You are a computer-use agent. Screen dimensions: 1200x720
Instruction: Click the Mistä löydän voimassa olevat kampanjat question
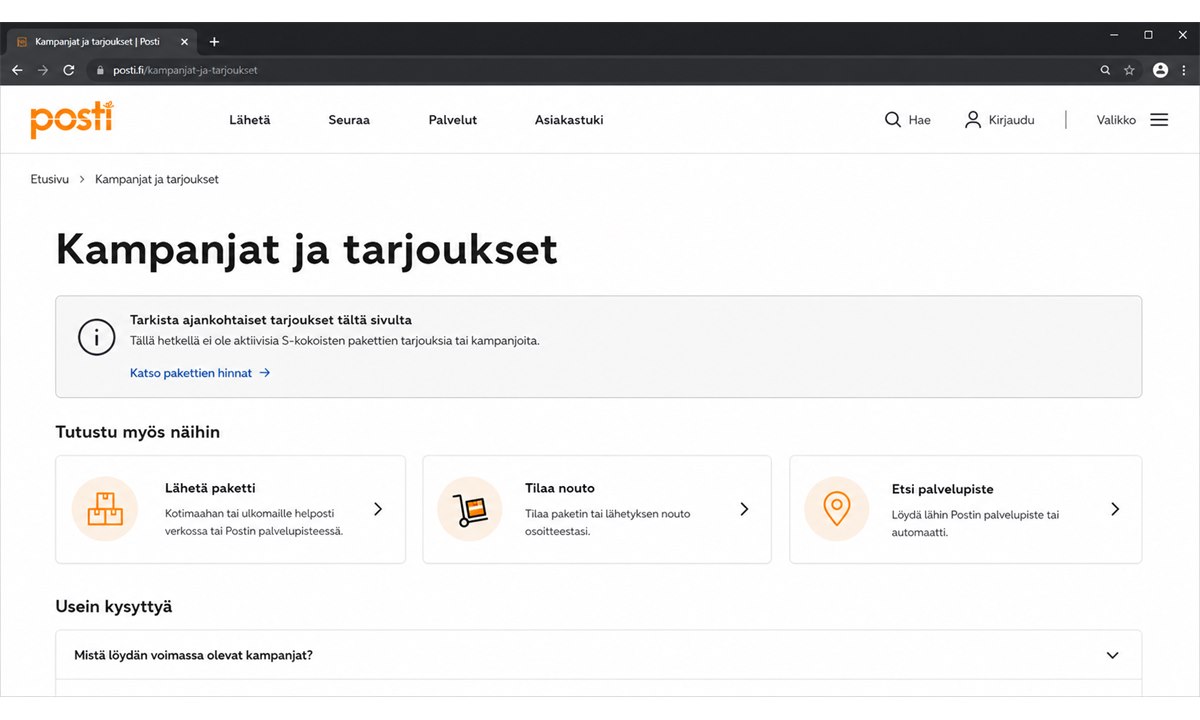point(193,656)
